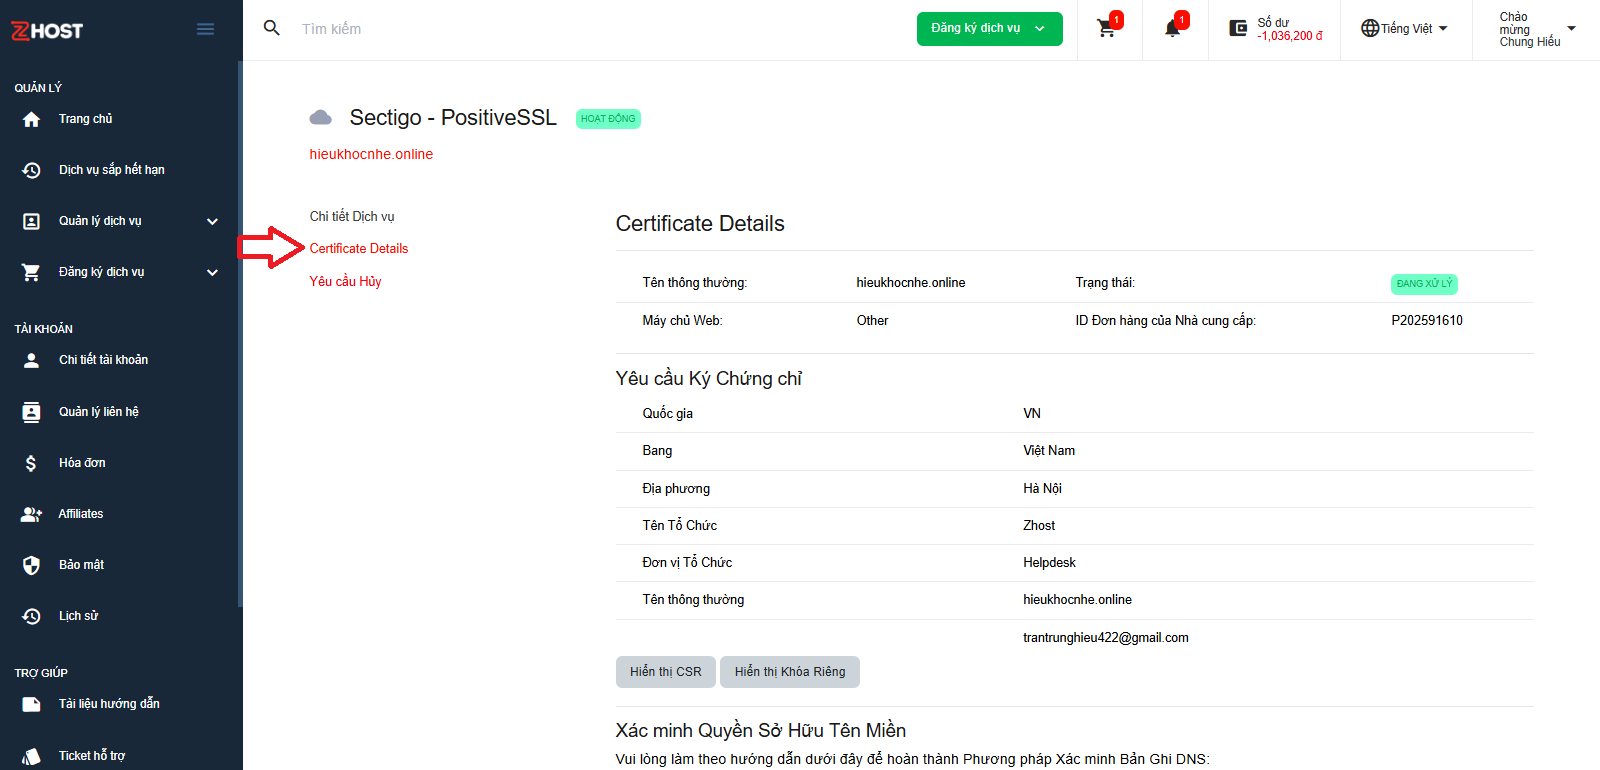Open Affiliates in sidebar
Screen dimensions: 1600x770
(81, 514)
